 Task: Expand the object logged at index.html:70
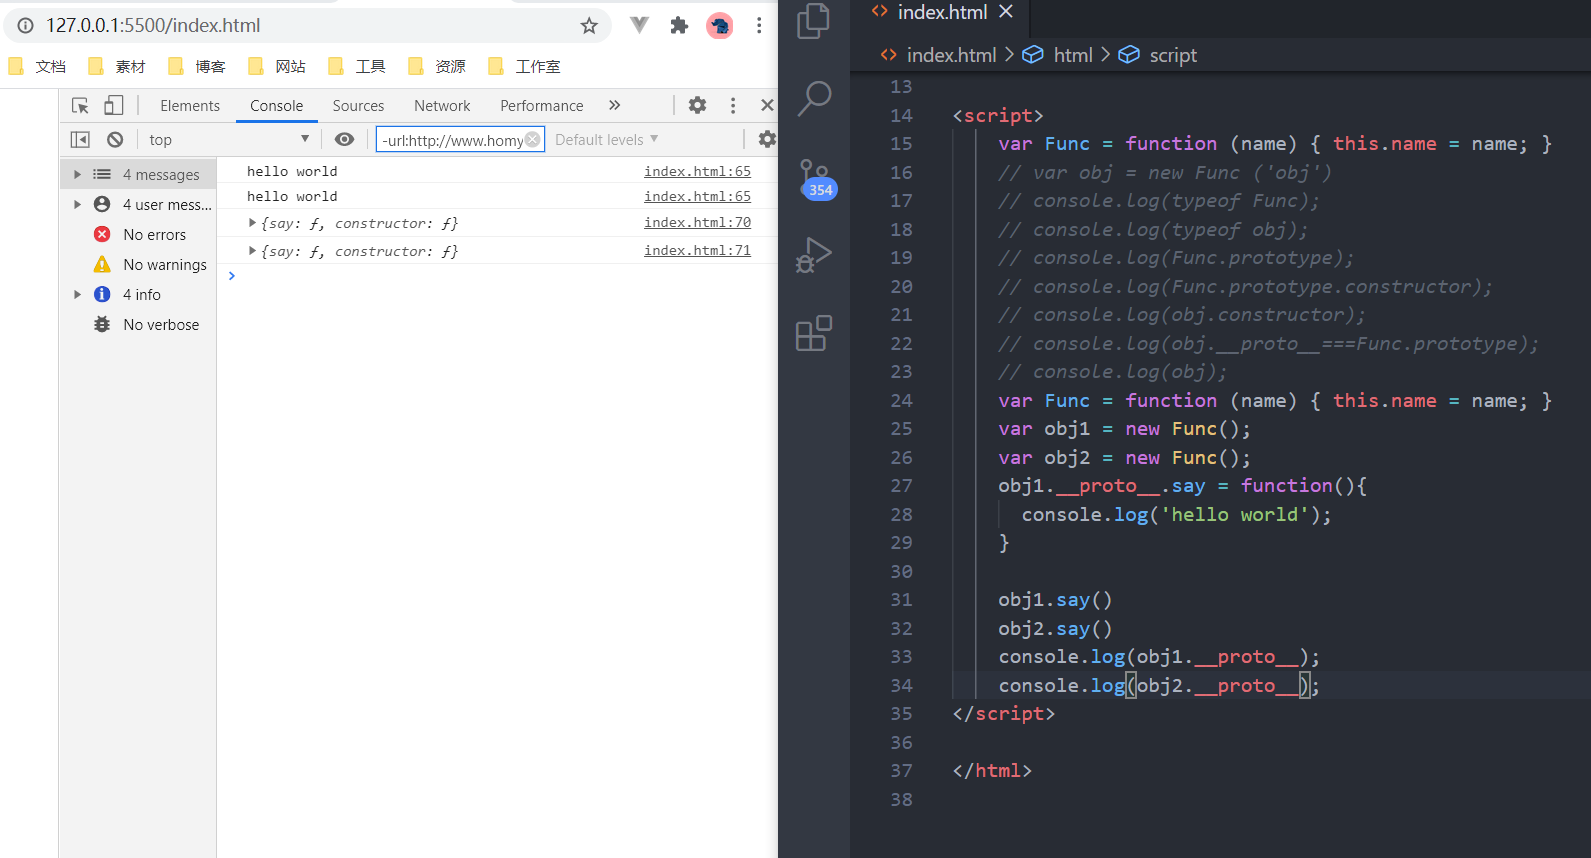pos(252,222)
